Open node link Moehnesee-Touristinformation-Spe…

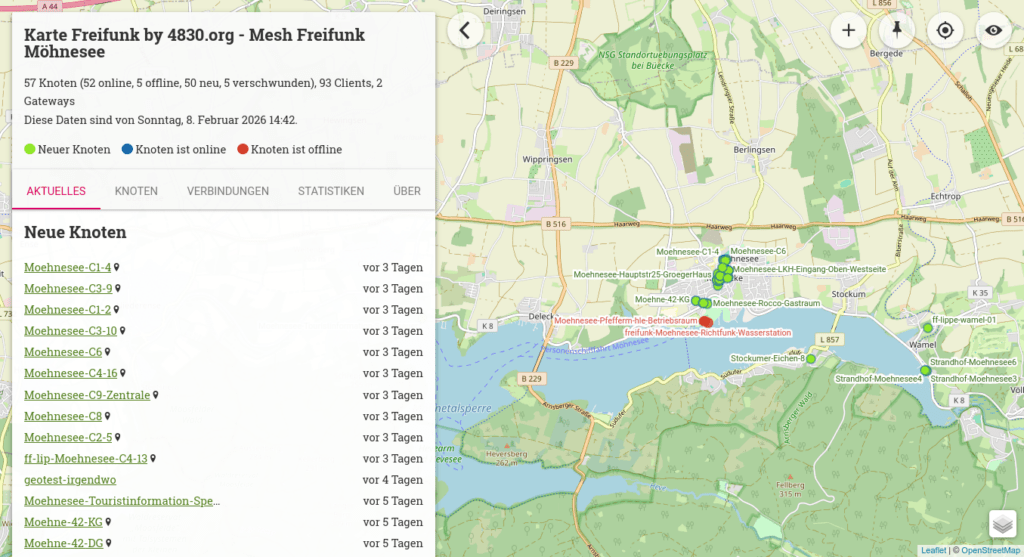click(122, 501)
